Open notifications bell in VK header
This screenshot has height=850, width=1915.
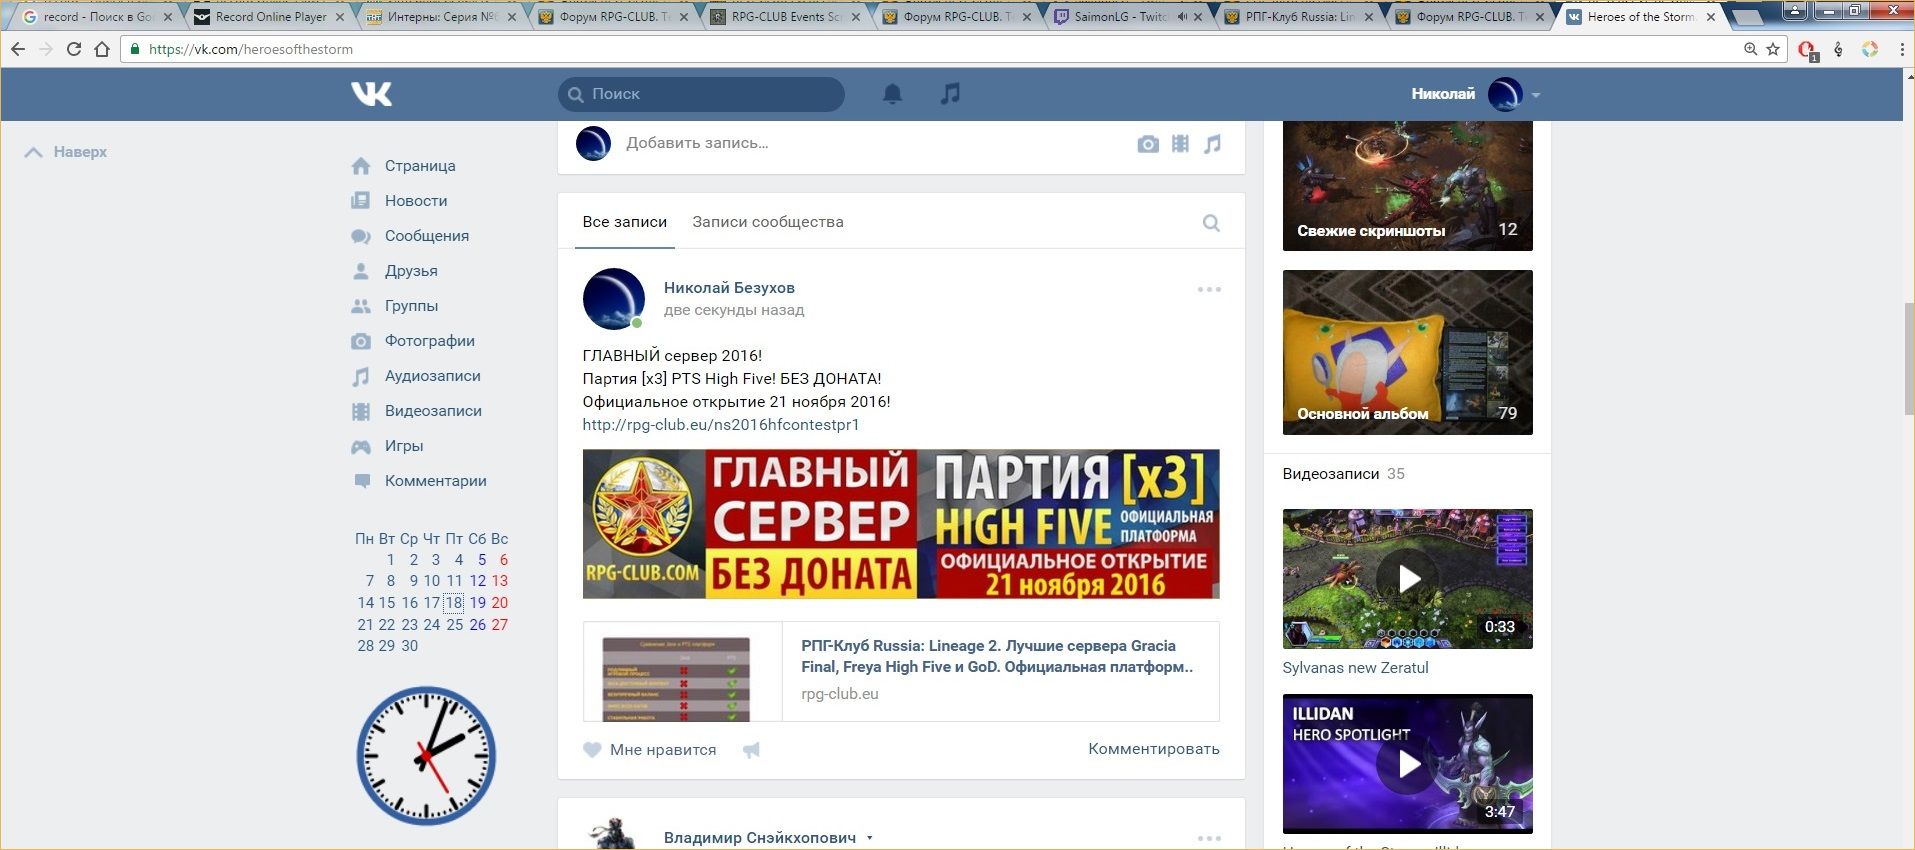pos(892,94)
